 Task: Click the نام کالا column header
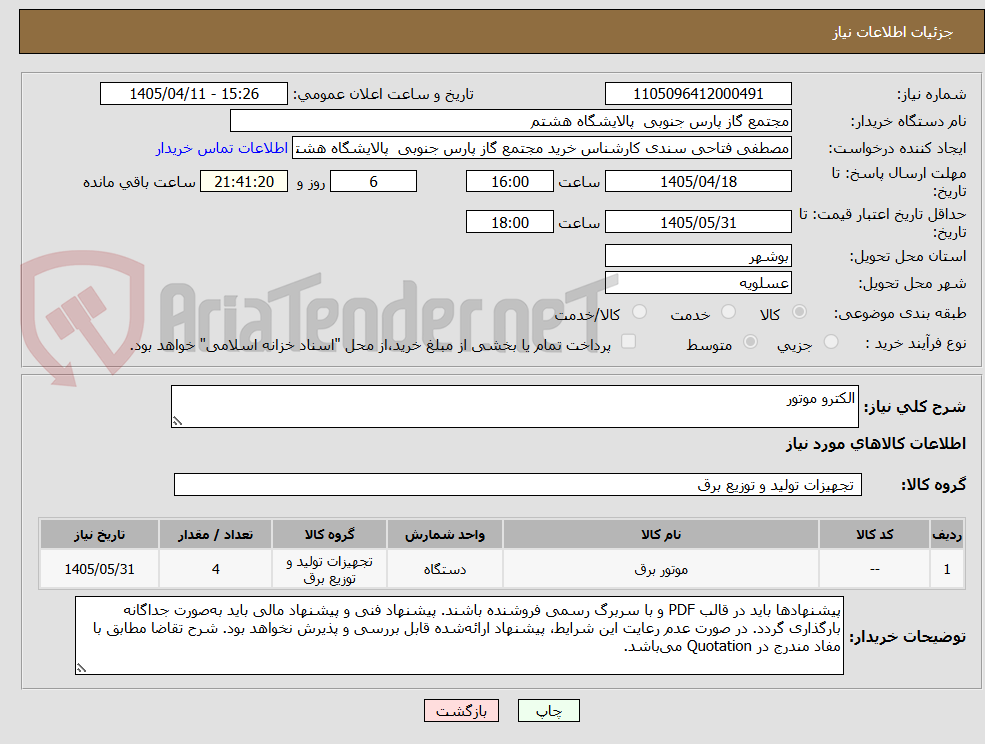click(x=661, y=534)
